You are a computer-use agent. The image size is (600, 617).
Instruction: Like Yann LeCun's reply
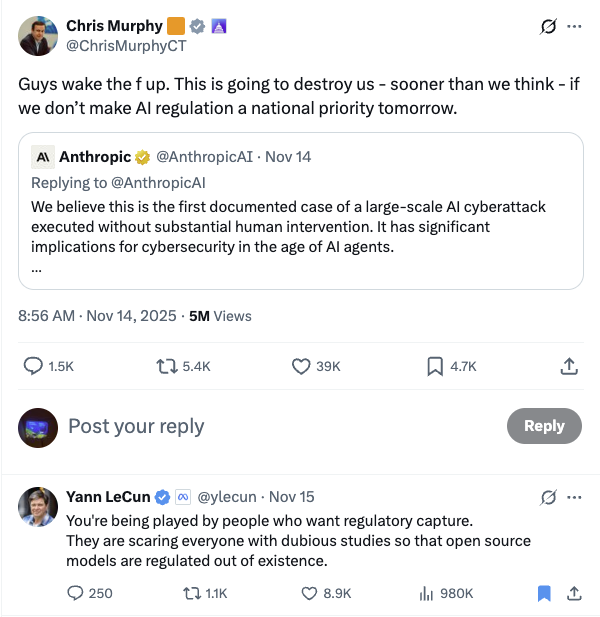(309, 593)
